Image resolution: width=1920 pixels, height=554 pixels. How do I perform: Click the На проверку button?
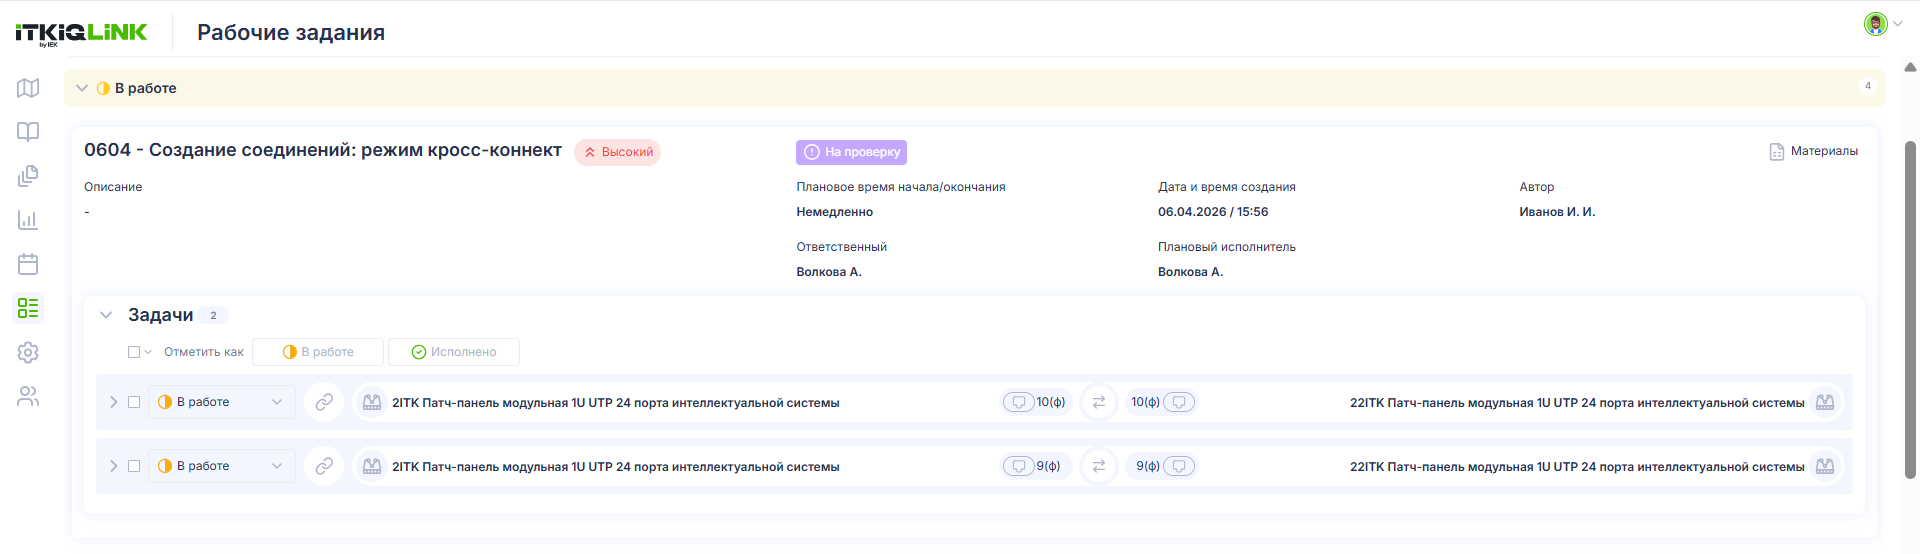pyautogui.click(x=851, y=152)
